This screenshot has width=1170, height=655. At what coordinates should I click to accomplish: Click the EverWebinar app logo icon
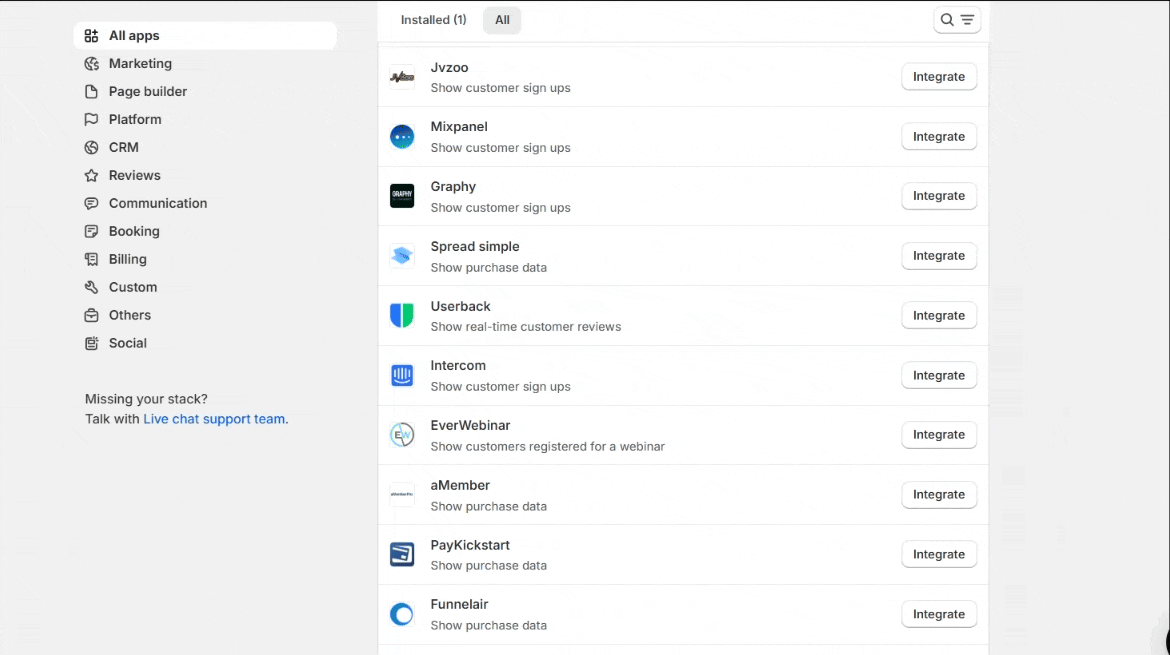pyautogui.click(x=402, y=435)
